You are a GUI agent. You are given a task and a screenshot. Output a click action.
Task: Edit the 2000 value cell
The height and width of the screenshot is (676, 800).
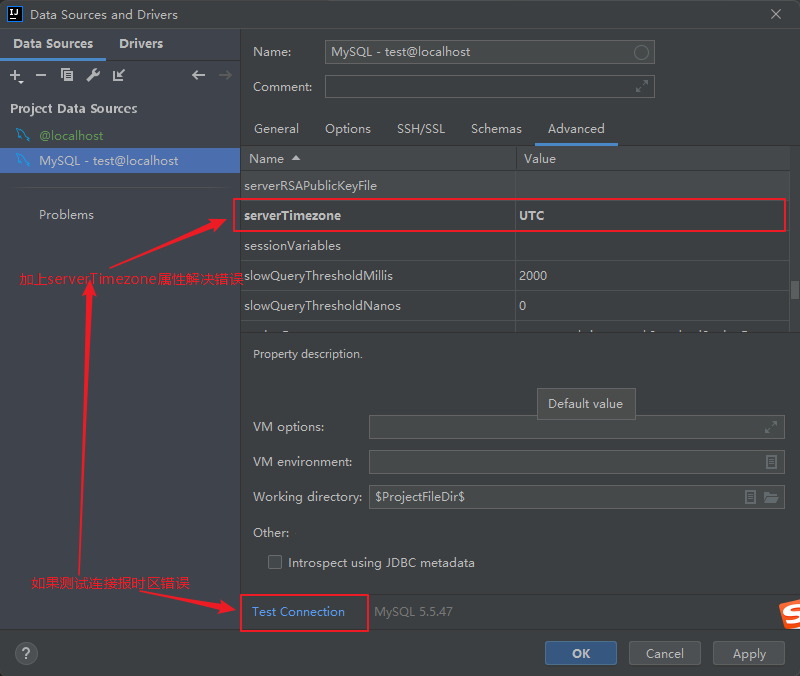tap(653, 276)
